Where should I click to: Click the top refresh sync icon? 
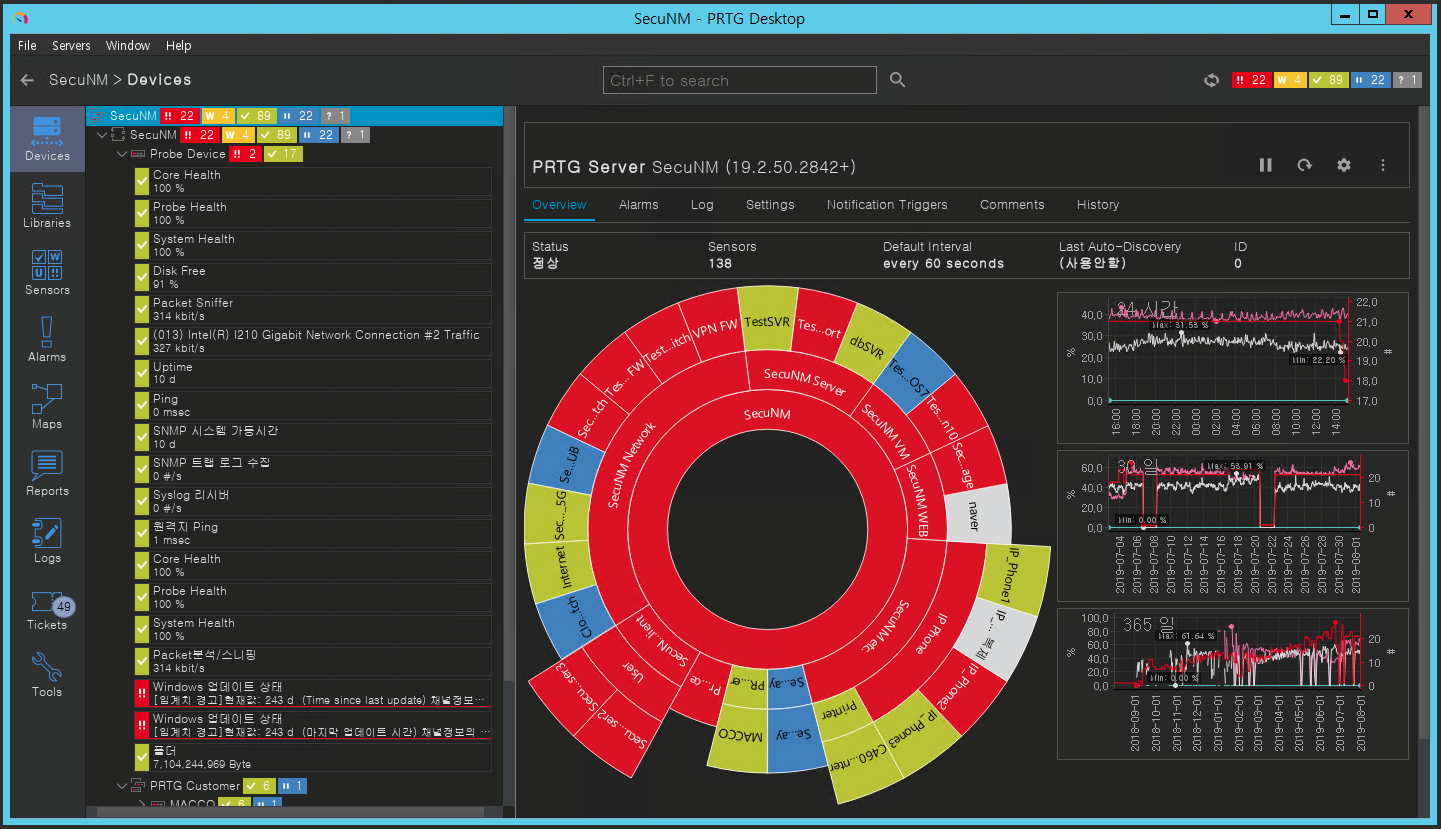[1211, 80]
